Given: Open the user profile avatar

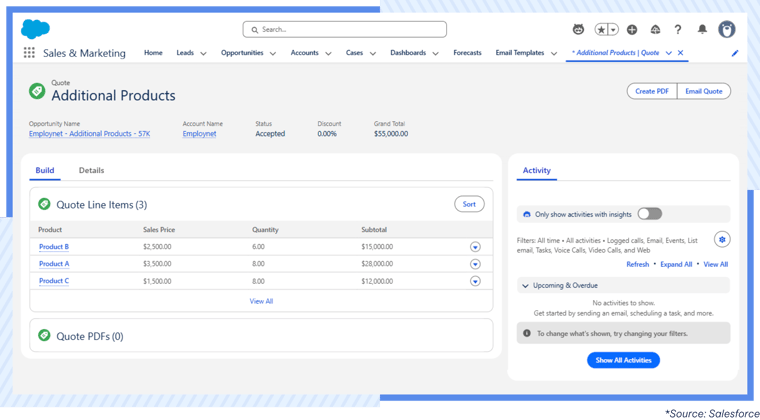Looking at the screenshot, I should (727, 29).
